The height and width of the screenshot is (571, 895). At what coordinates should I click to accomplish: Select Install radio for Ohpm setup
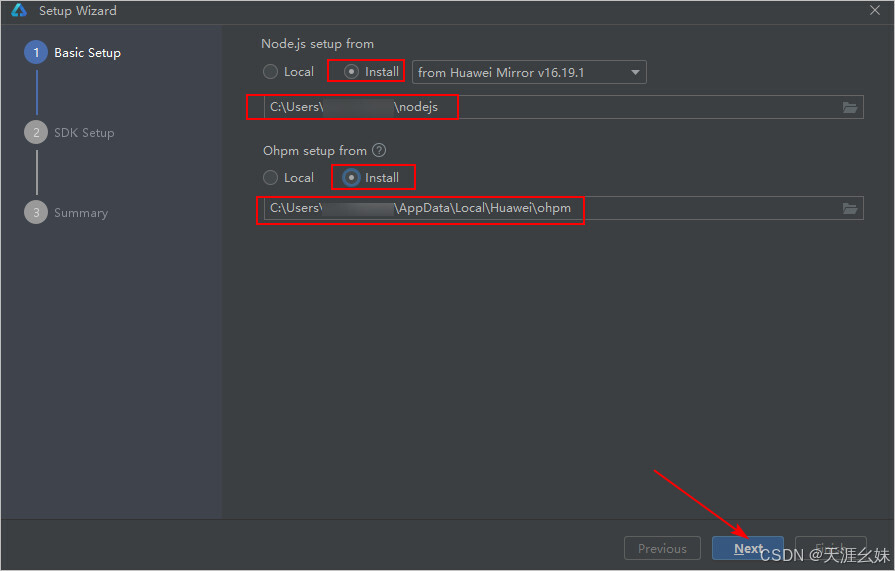point(371,178)
